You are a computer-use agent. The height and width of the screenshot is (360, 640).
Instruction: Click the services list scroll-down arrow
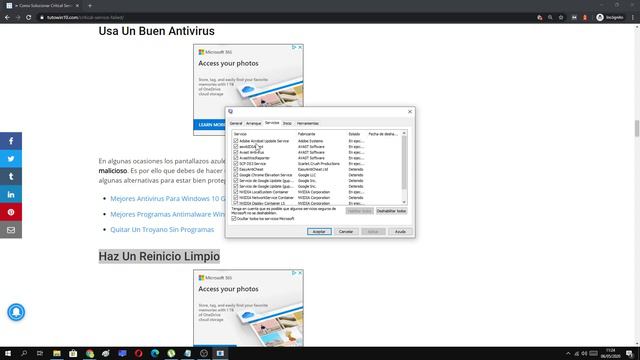(x=404, y=202)
